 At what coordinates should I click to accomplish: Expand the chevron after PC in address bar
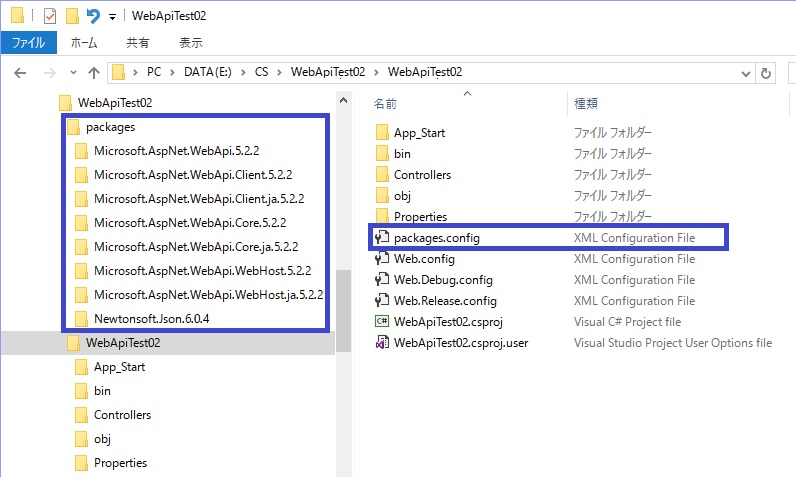coord(173,73)
